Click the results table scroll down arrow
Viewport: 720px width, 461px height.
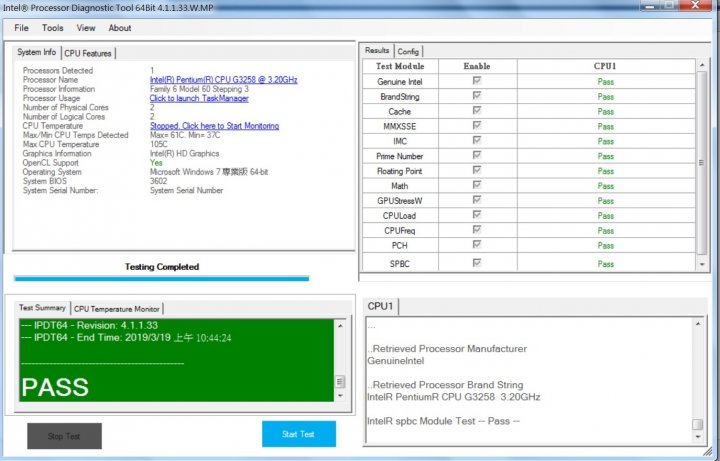click(x=702, y=264)
